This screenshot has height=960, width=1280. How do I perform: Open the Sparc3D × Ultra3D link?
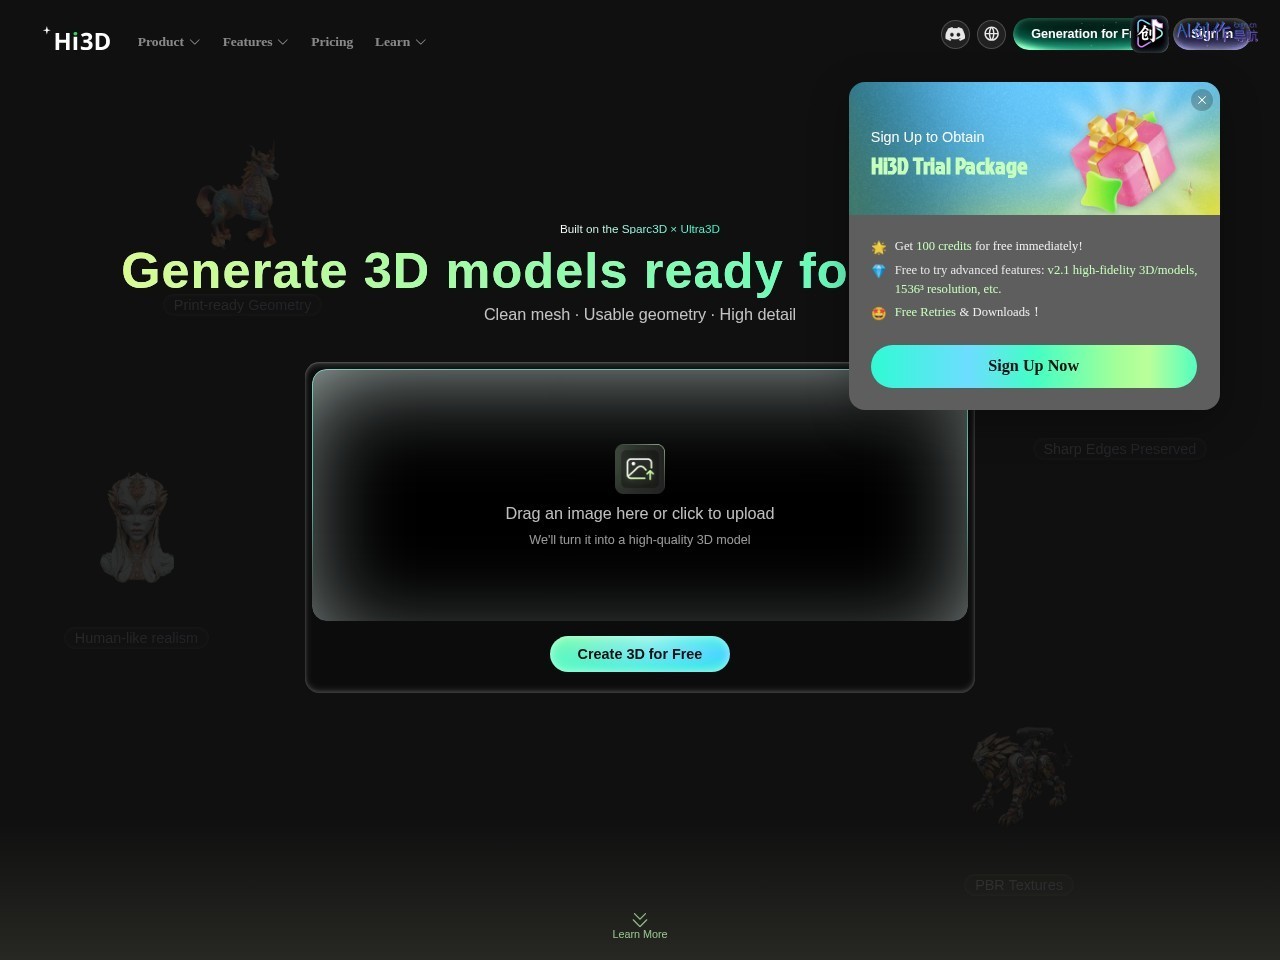[670, 229]
